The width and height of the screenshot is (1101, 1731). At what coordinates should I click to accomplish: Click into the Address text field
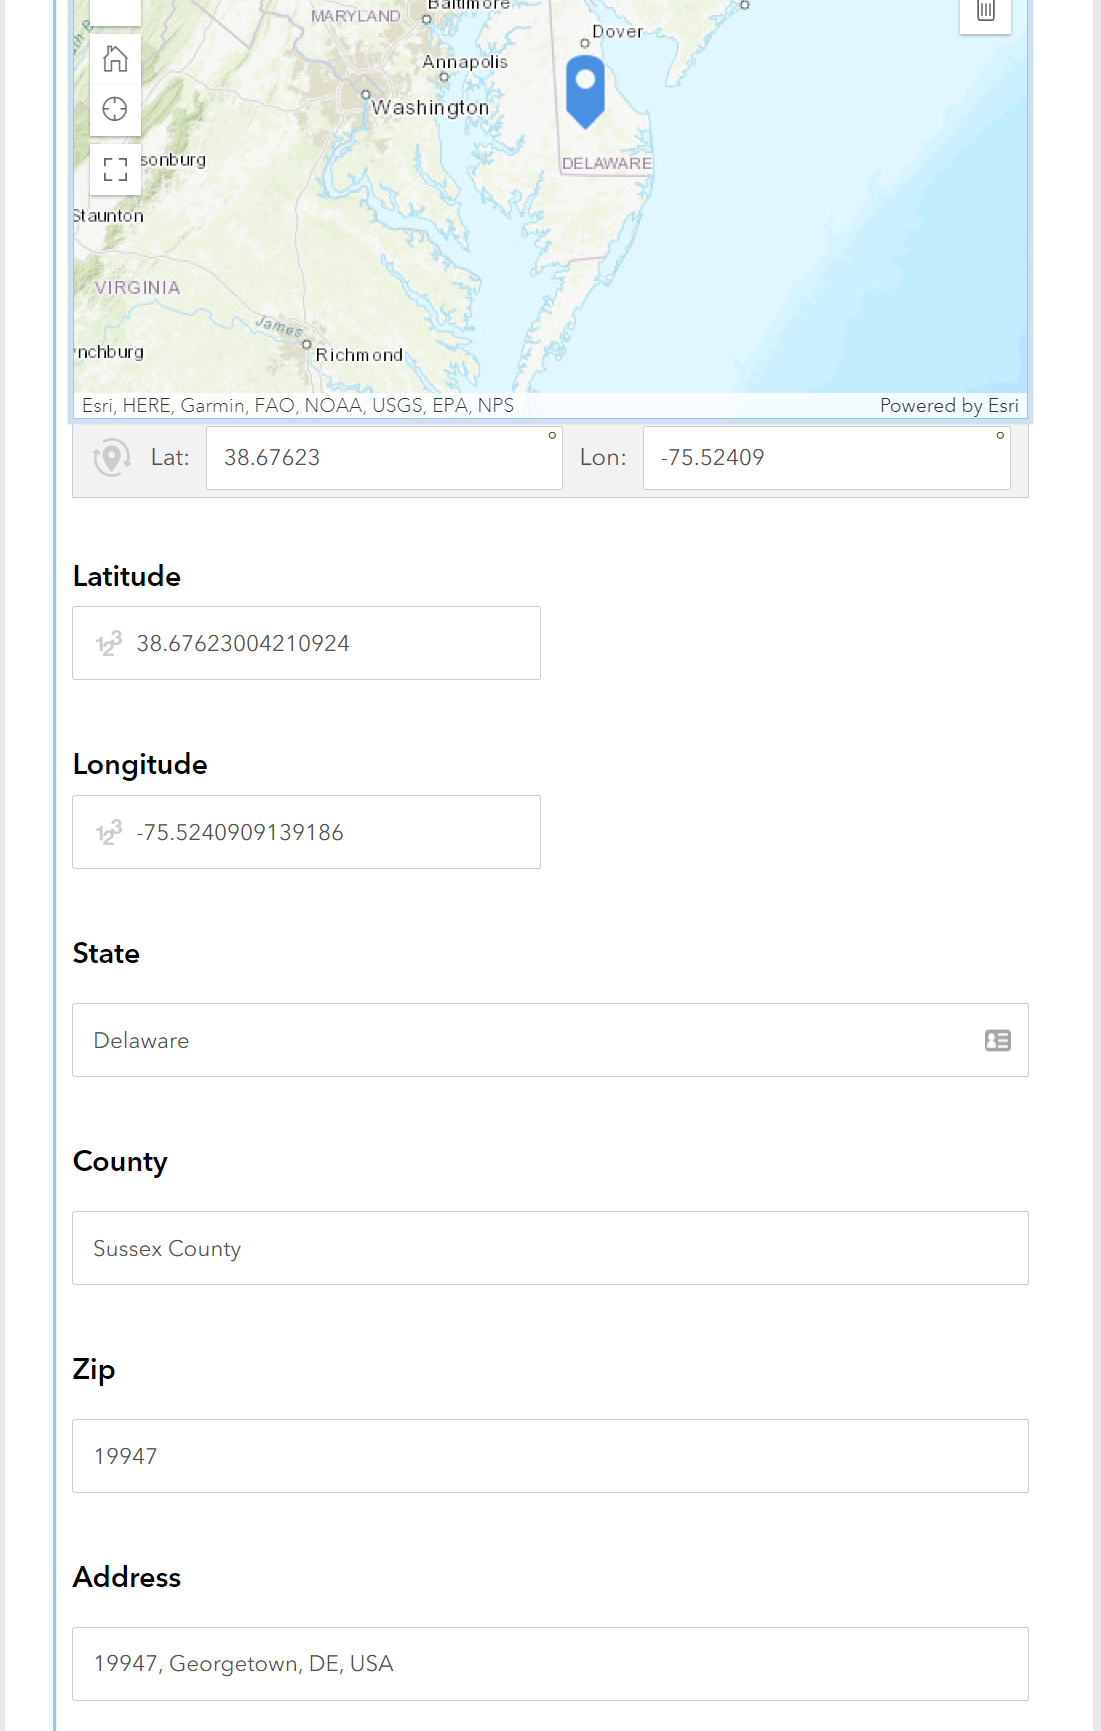tap(550, 1664)
